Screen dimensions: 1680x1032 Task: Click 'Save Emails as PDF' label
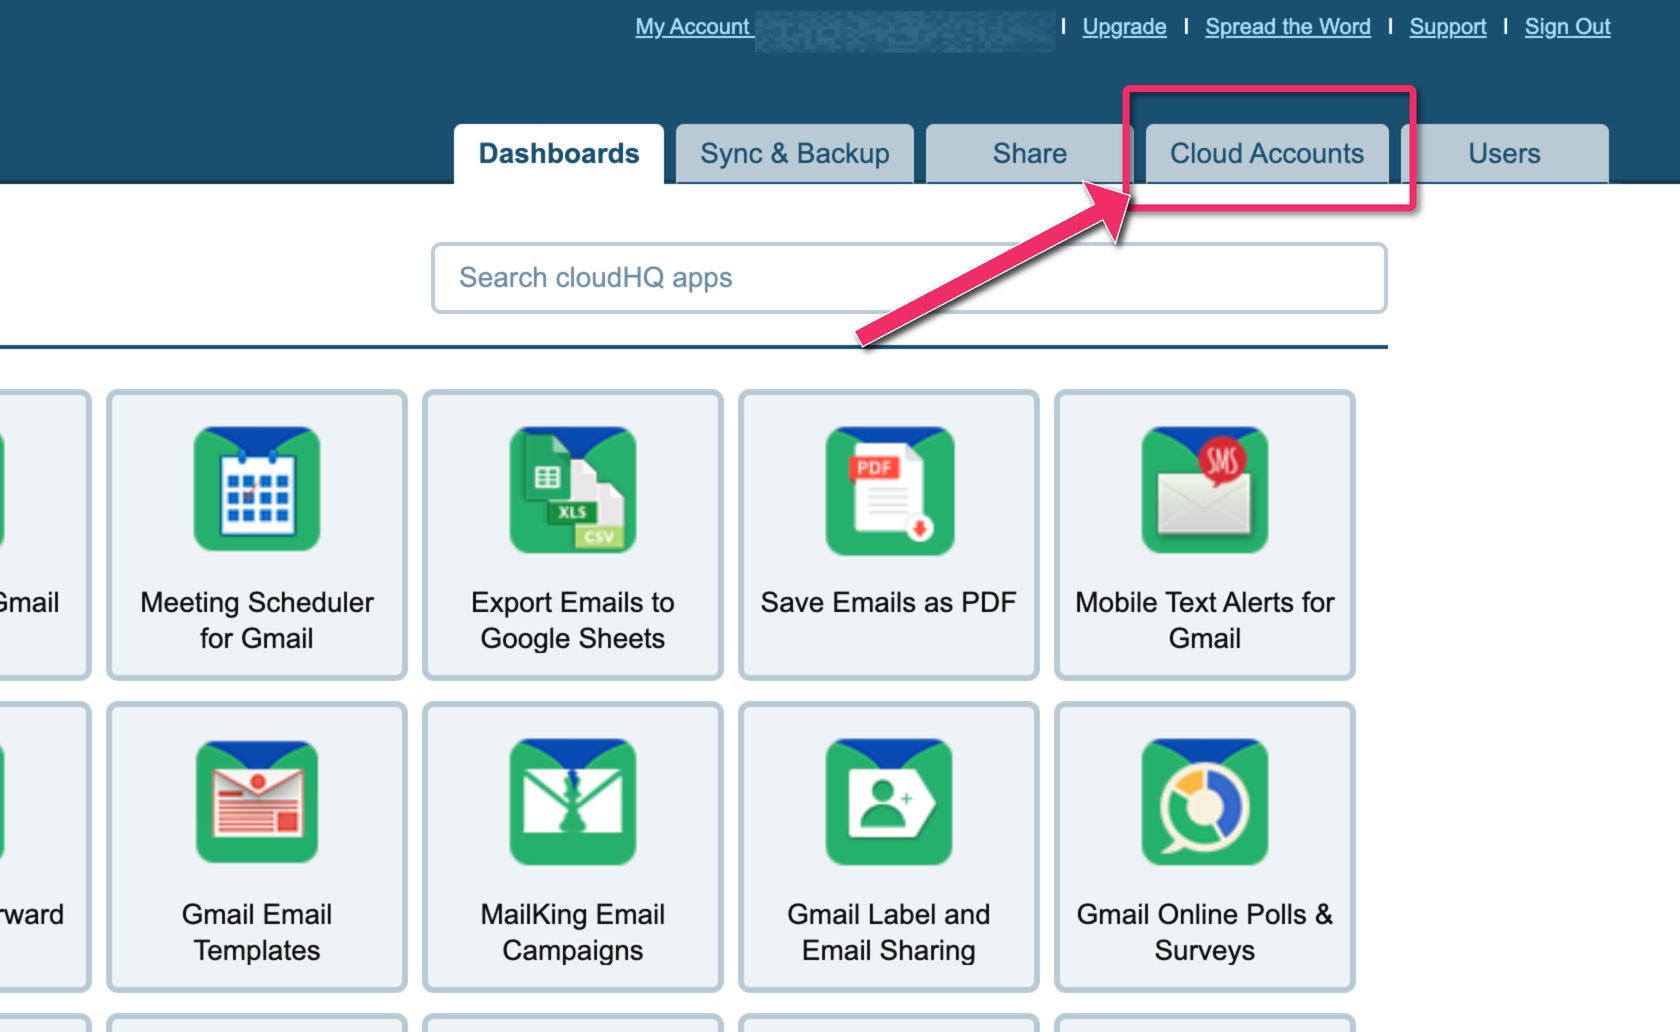point(888,602)
